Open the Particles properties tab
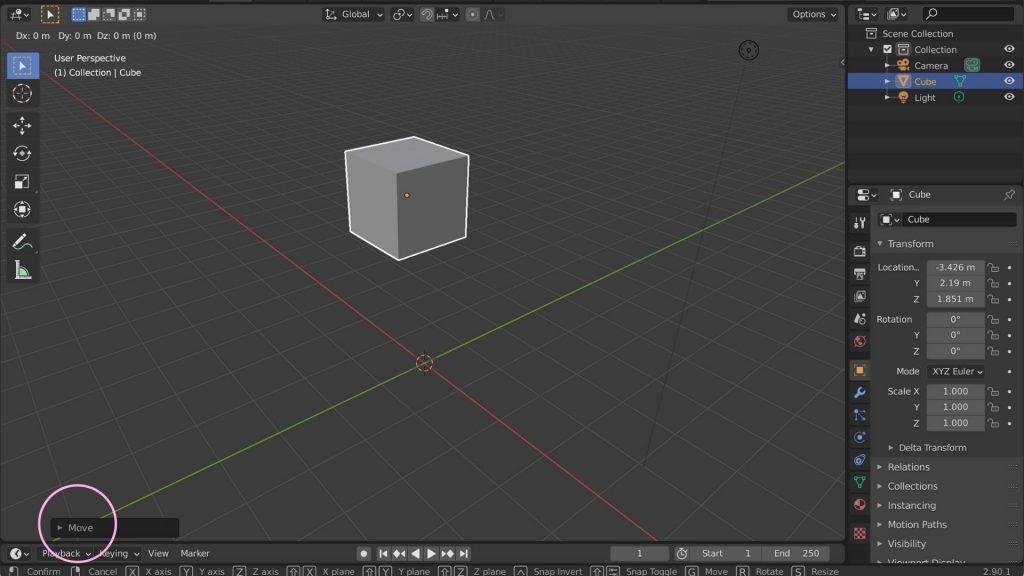The height and width of the screenshot is (576, 1024). [859, 415]
